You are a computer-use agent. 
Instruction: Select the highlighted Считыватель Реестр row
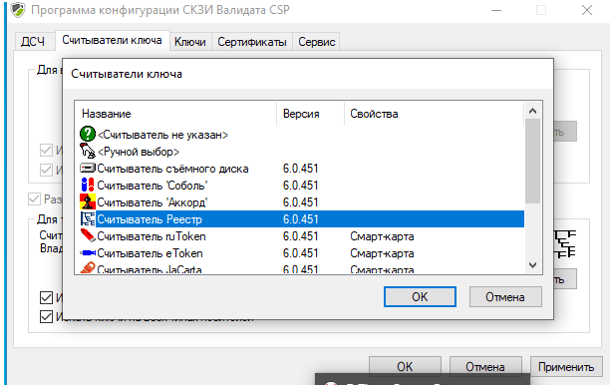coord(302,219)
